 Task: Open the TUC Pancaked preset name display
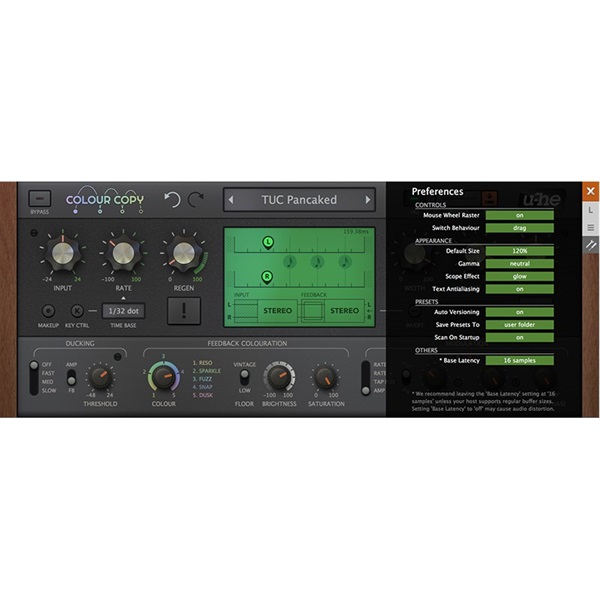(299, 200)
